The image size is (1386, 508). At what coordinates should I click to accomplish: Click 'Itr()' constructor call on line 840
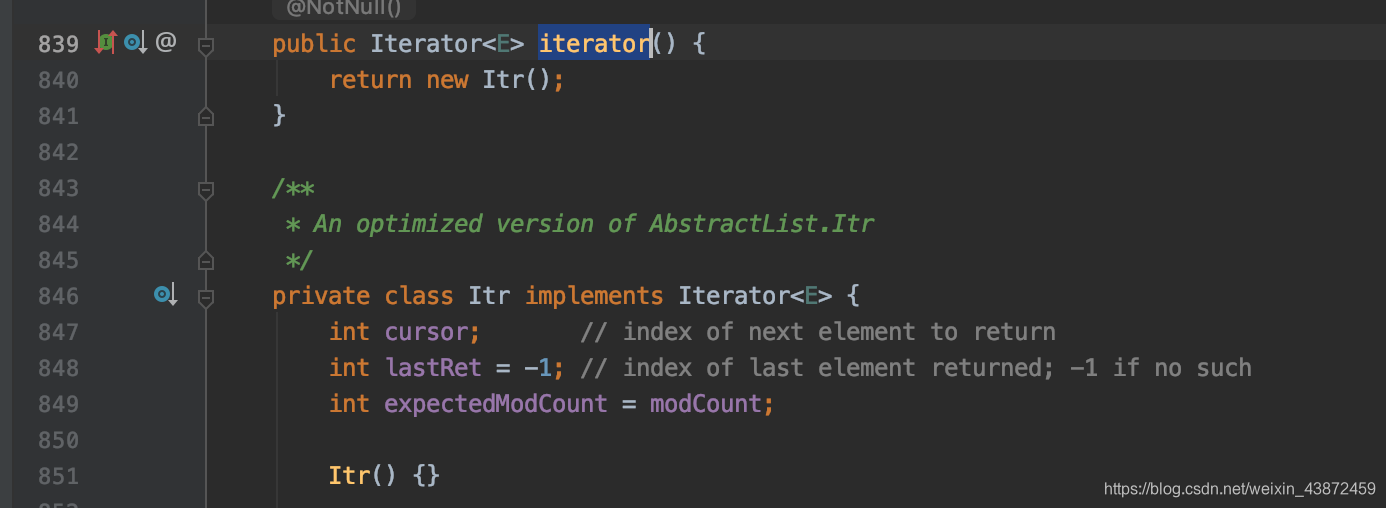click(x=517, y=80)
